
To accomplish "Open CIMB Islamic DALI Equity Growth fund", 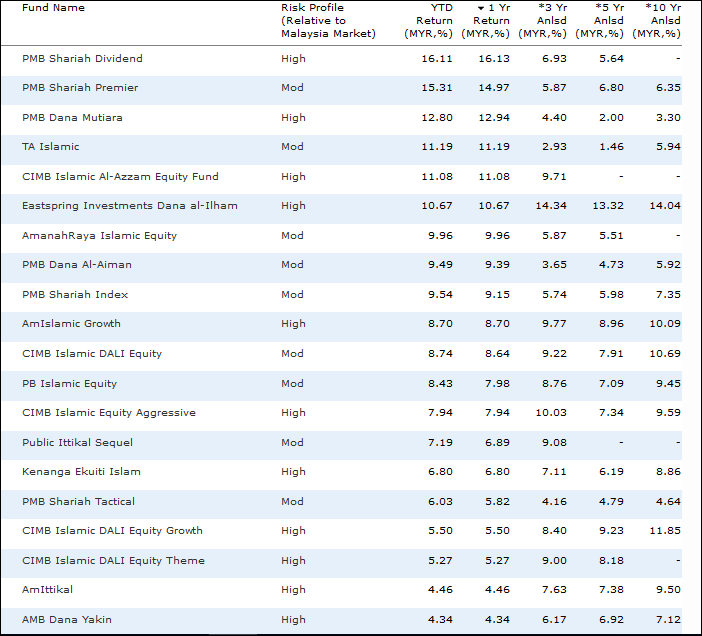I will pyautogui.click(x=112, y=531).
